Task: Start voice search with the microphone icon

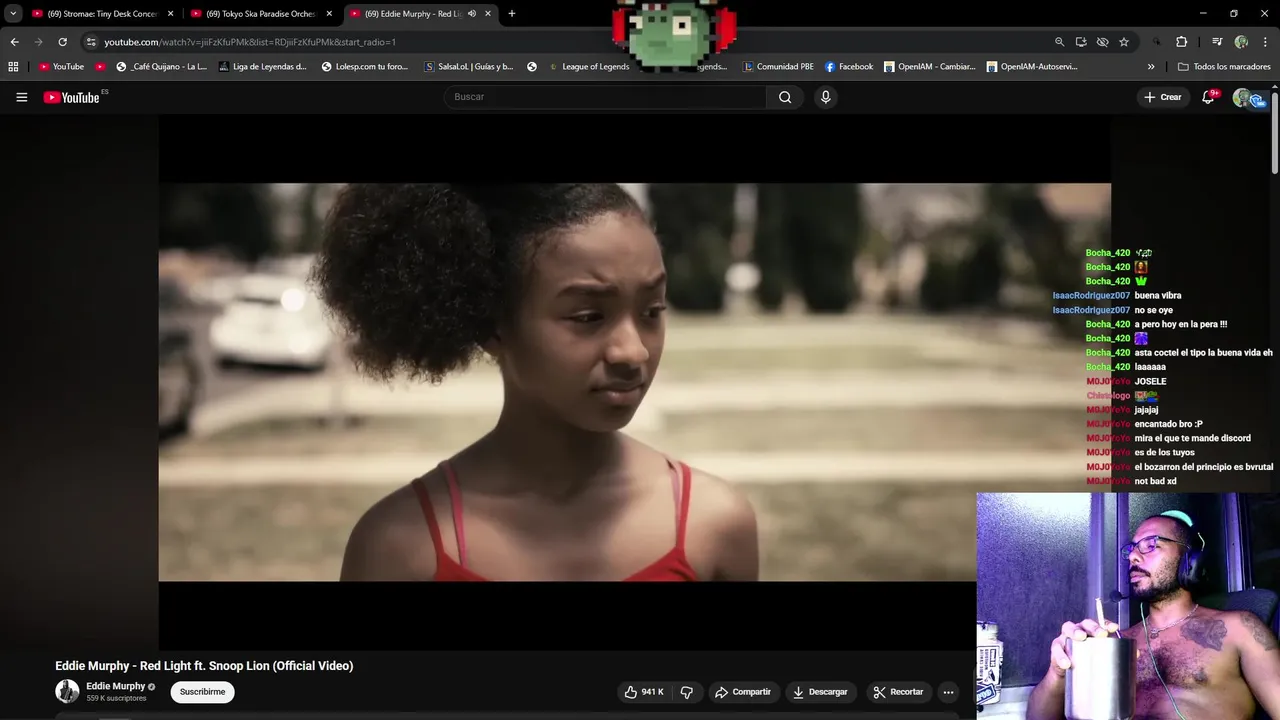Action: point(825,97)
